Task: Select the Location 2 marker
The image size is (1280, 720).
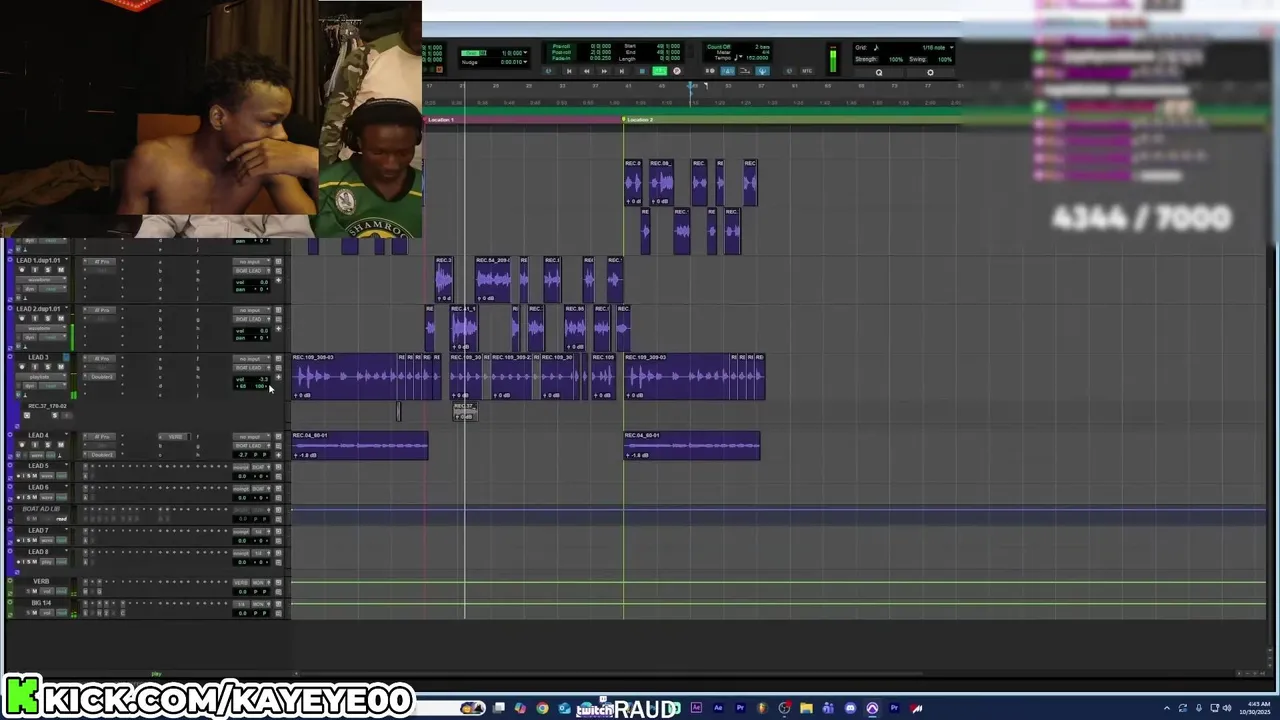Action: 638,120
